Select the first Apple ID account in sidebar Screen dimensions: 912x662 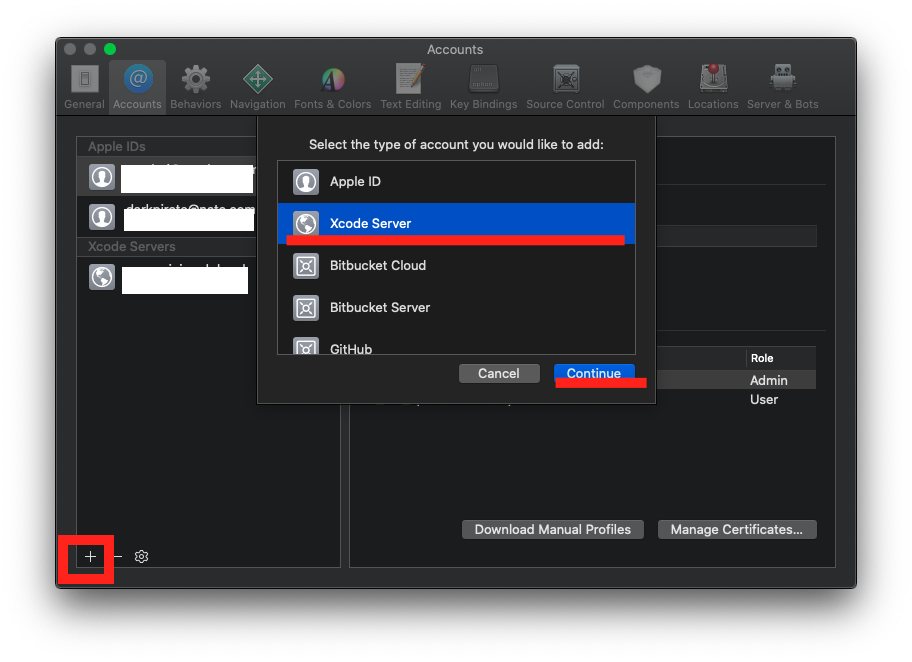tap(167, 177)
